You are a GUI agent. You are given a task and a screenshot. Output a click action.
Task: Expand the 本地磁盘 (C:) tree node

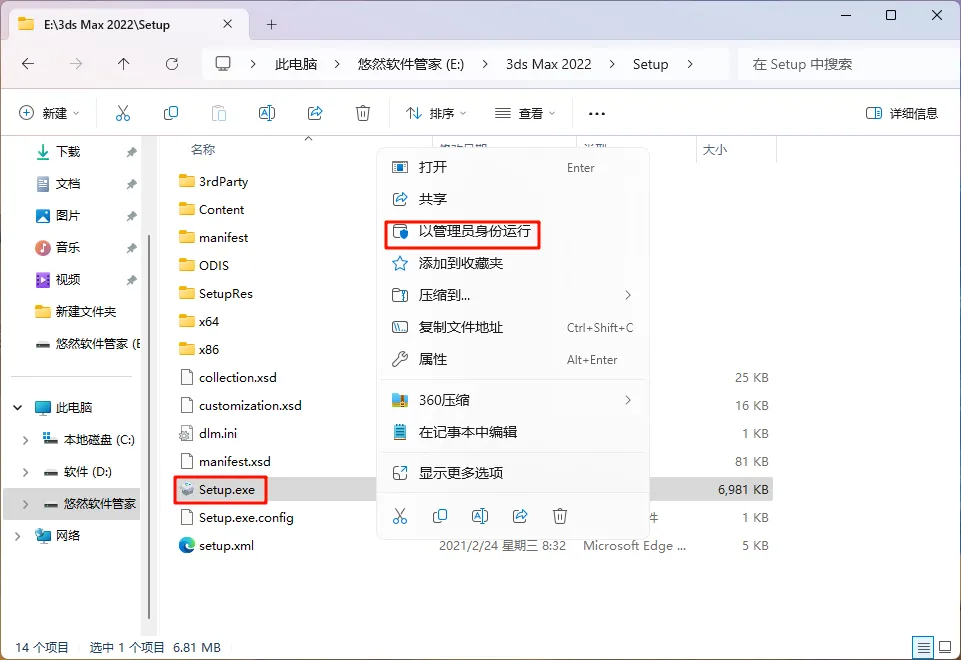[25, 440]
